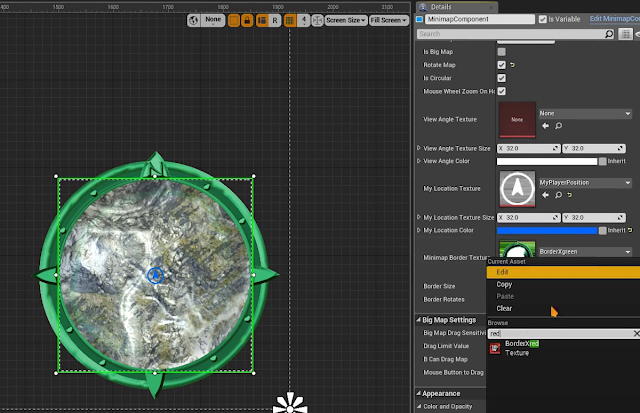Open the blue My Location Color swatch
The width and height of the screenshot is (640, 413).
coord(547,231)
